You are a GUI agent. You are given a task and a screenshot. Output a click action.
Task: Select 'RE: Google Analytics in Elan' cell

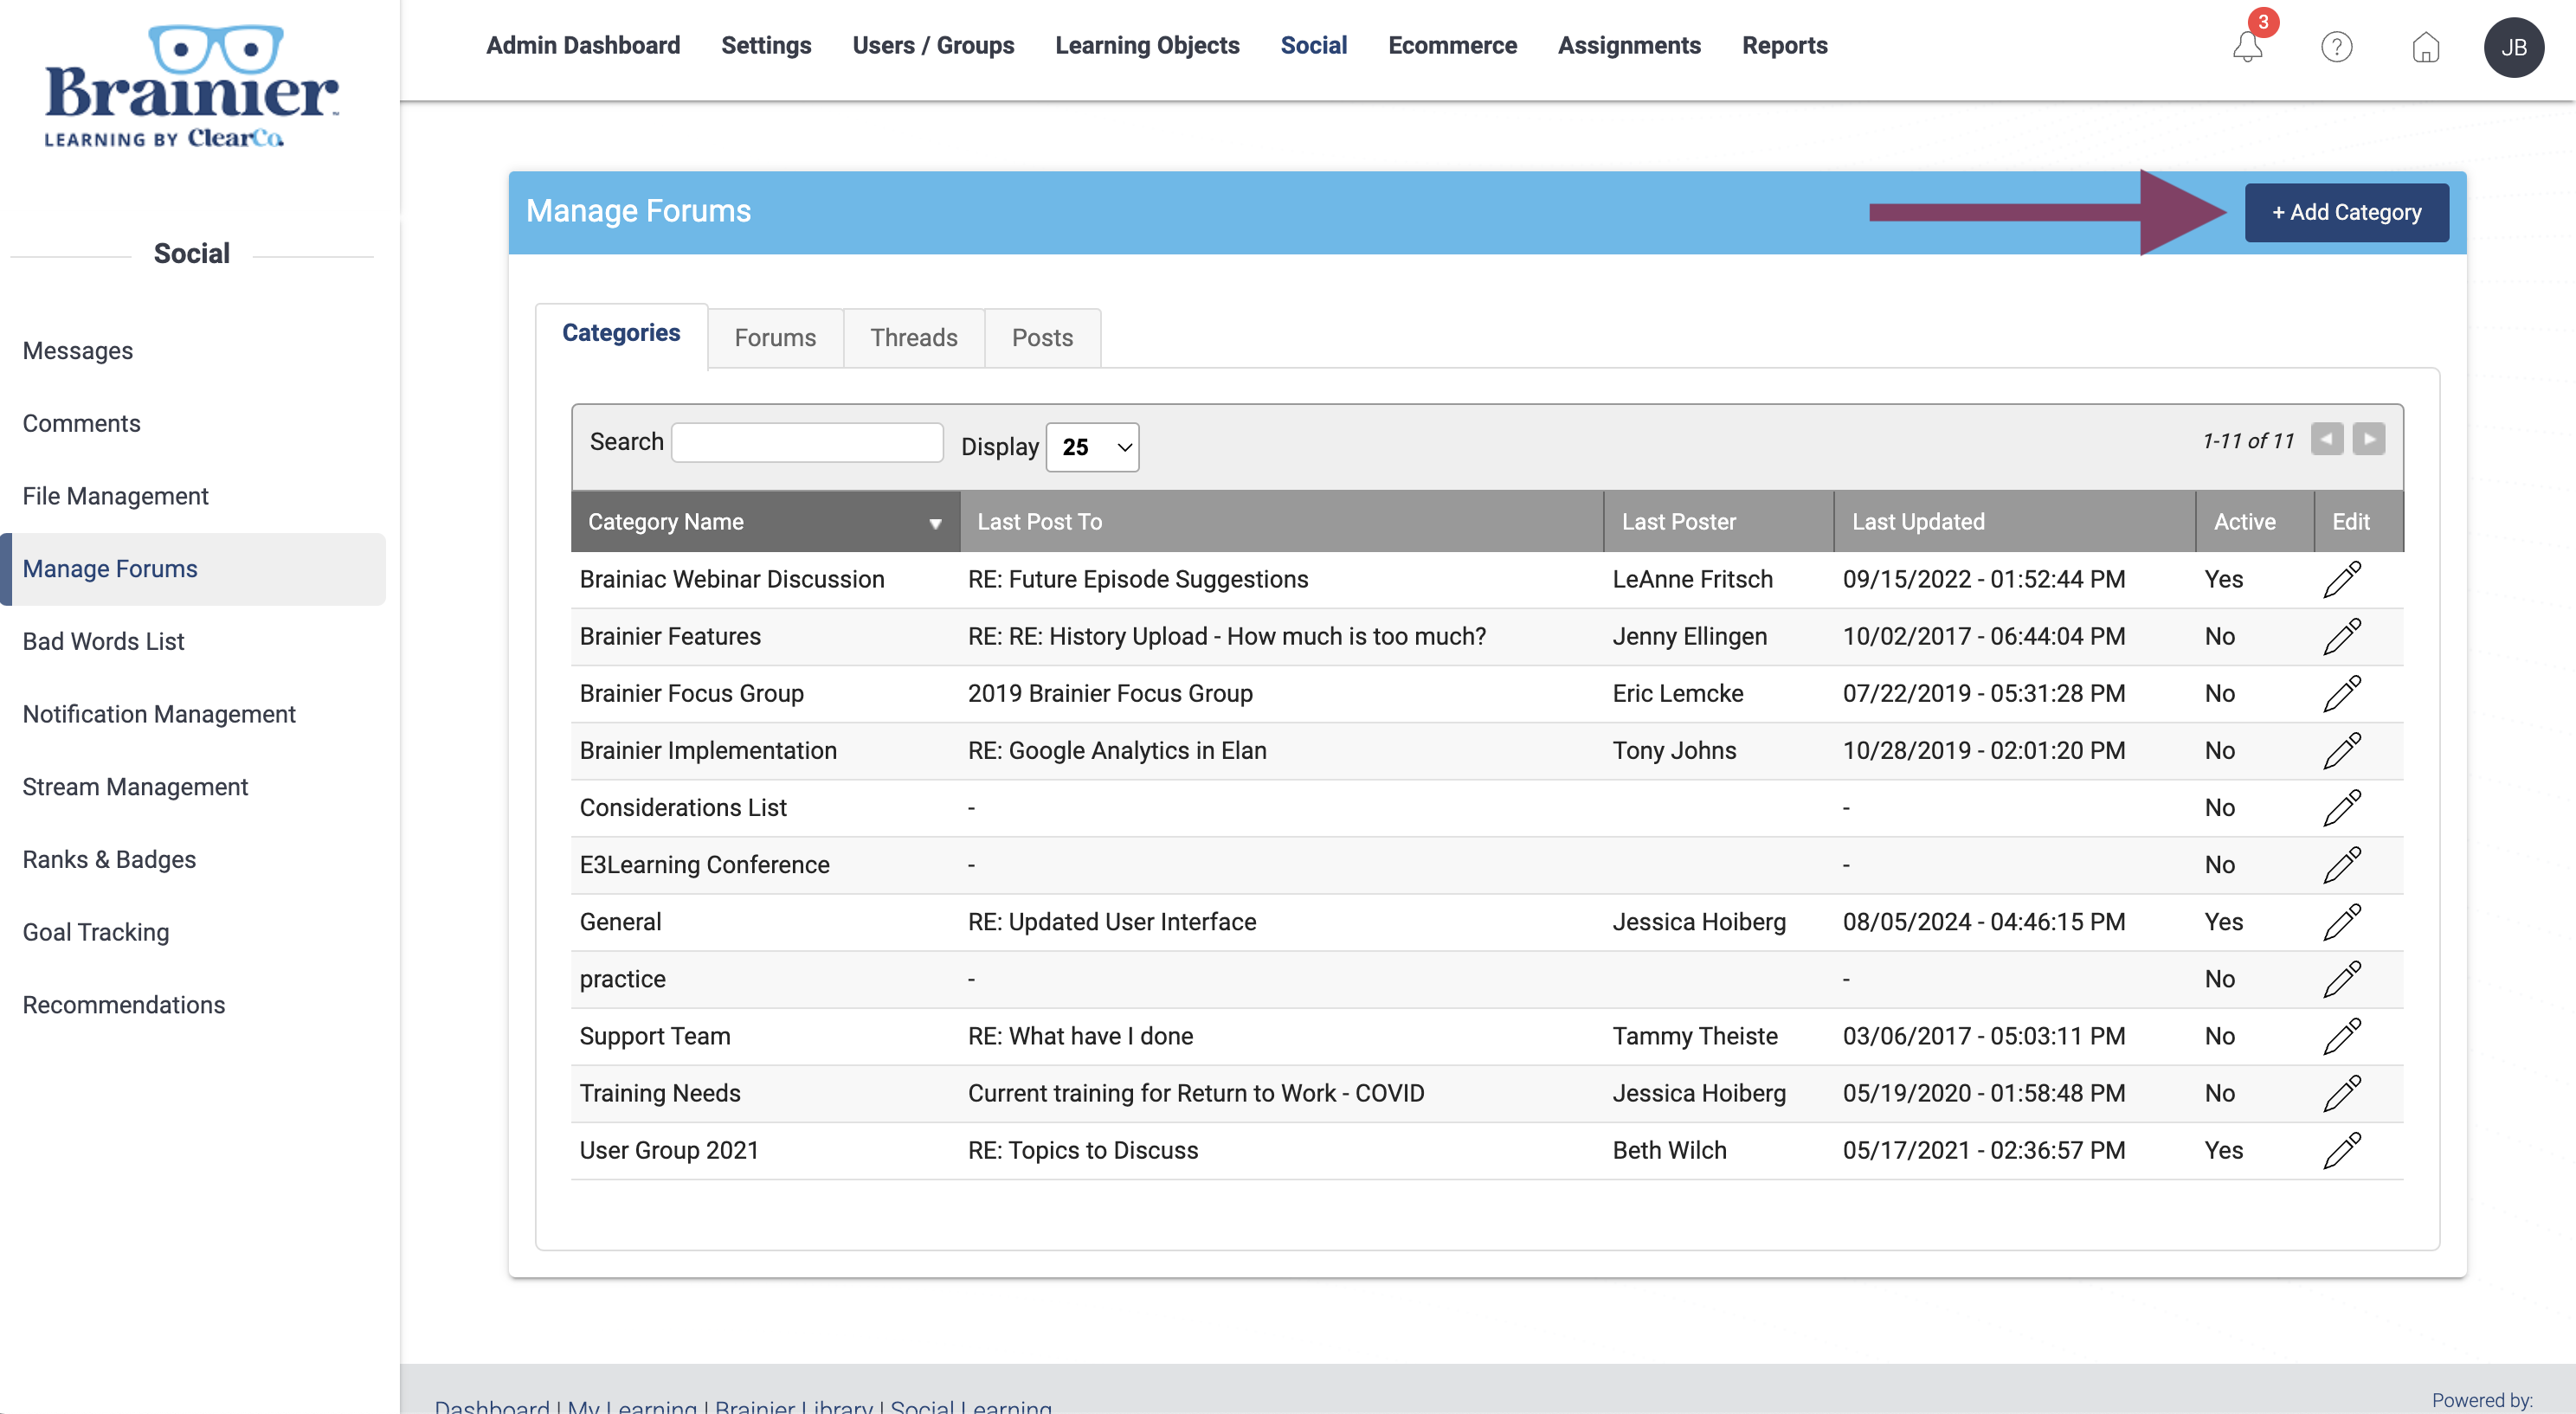pyautogui.click(x=1117, y=751)
